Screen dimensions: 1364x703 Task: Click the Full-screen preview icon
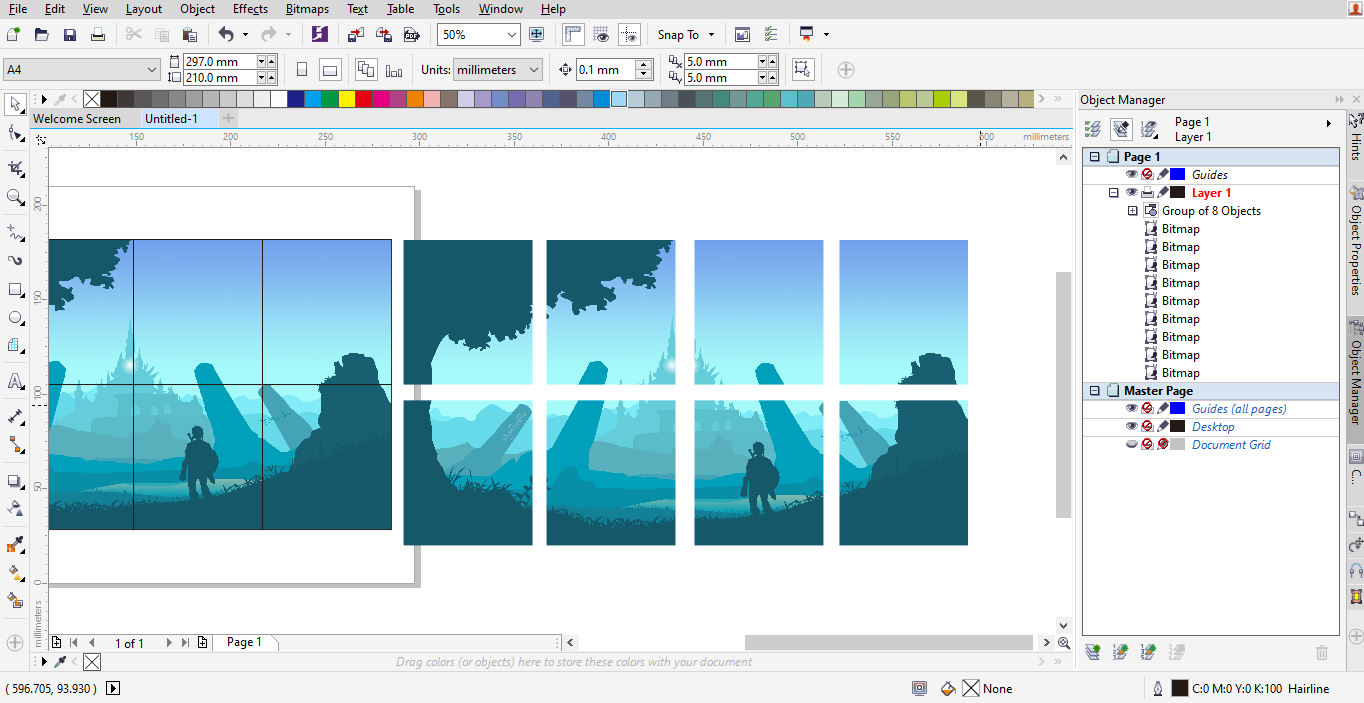537,34
